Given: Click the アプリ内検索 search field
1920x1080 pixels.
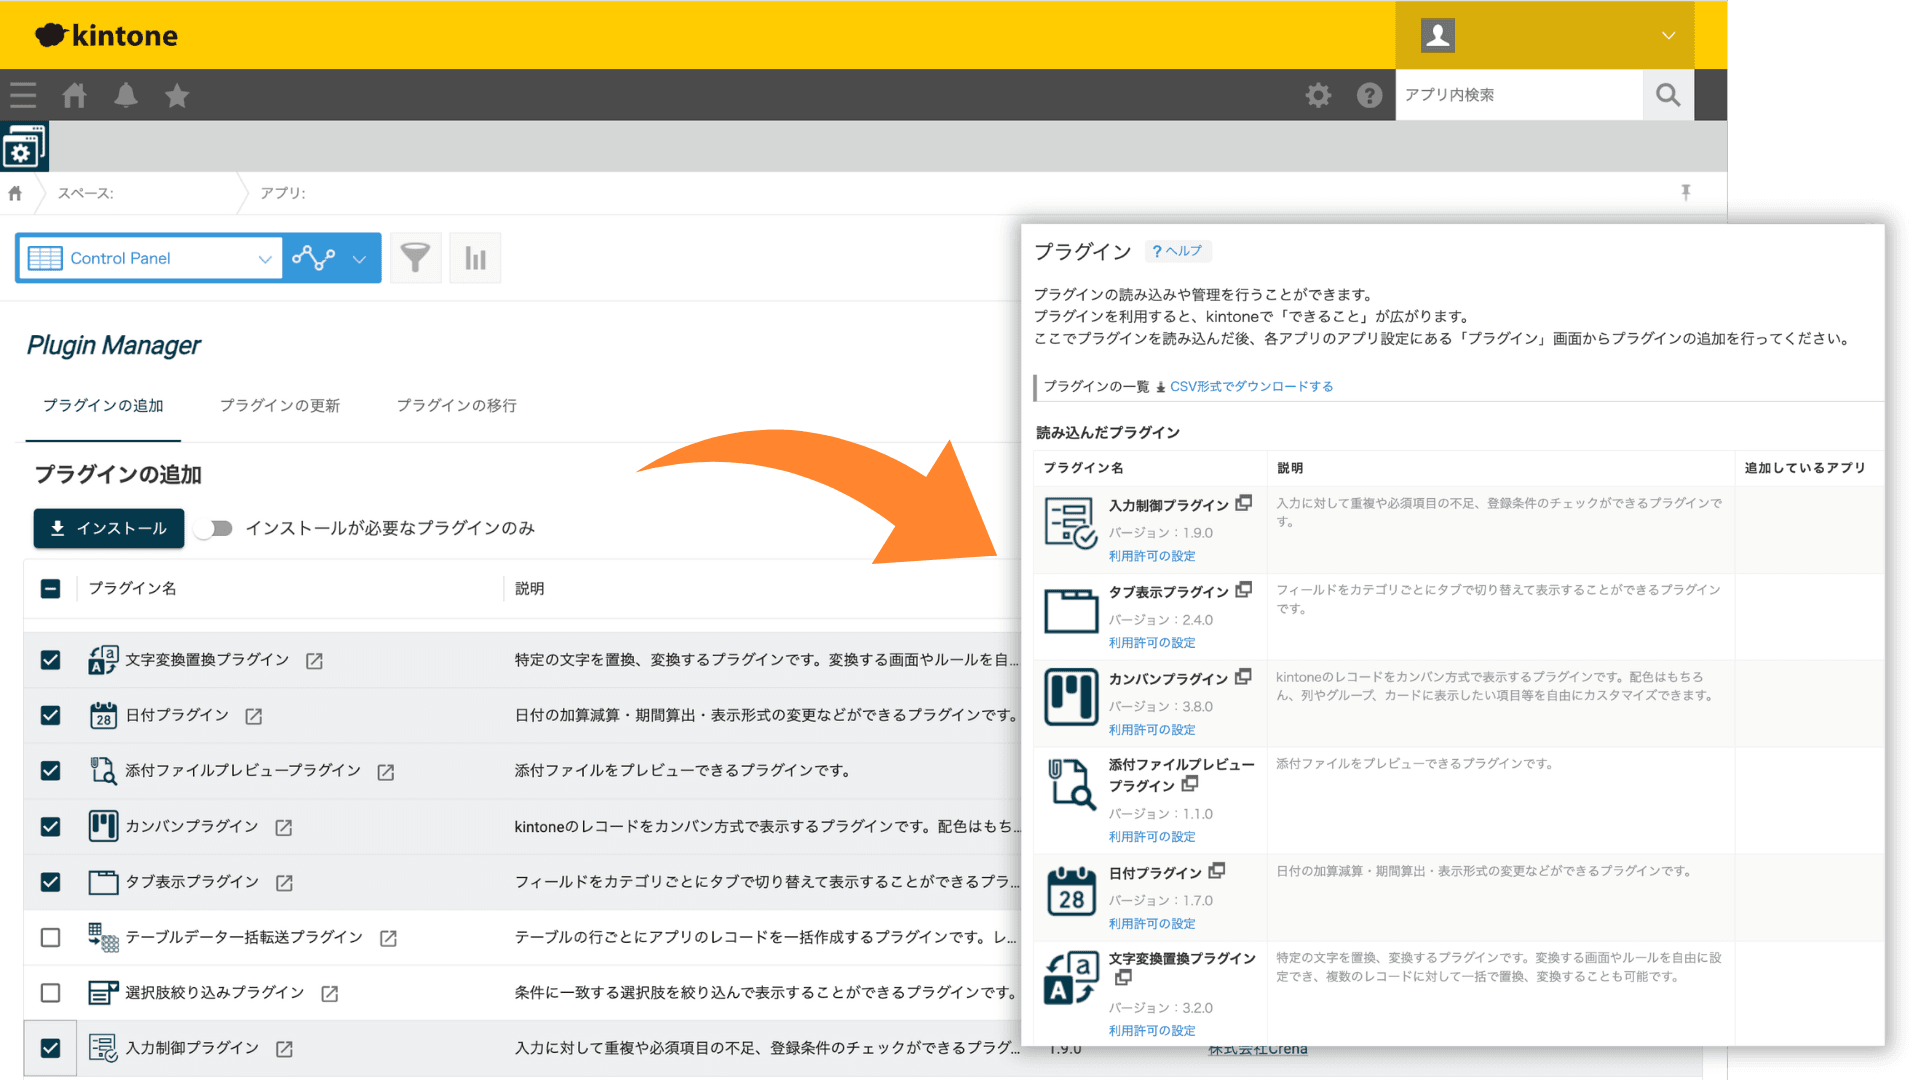Looking at the screenshot, I should coord(1519,95).
